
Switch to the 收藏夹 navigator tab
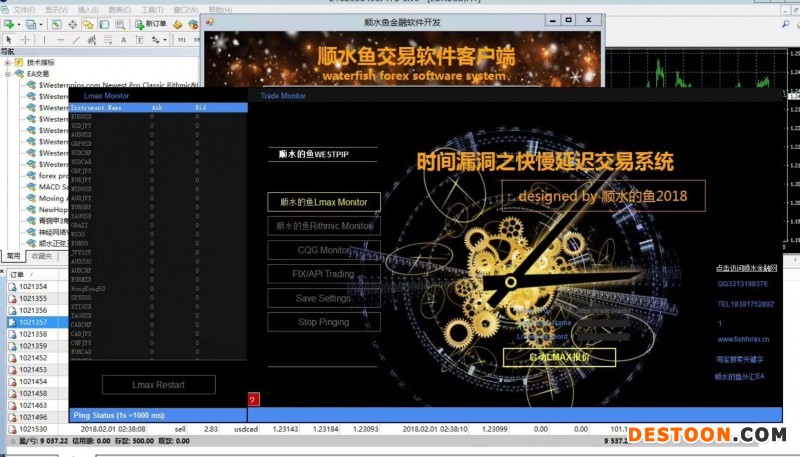(42, 256)
